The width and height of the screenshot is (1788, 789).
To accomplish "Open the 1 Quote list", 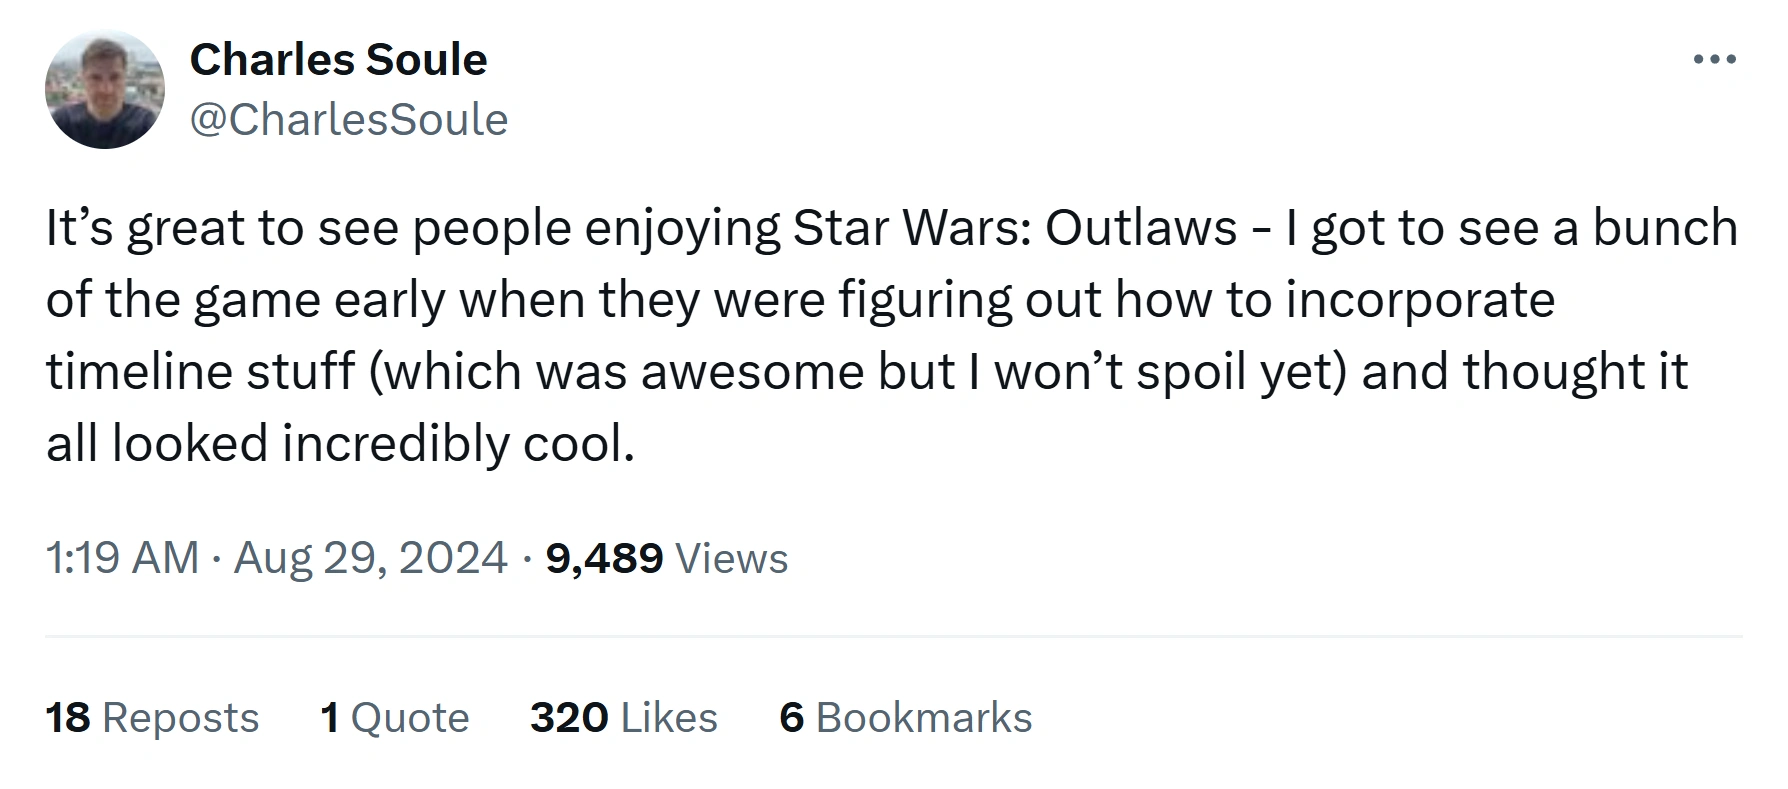I will click(x=394, y=718).
